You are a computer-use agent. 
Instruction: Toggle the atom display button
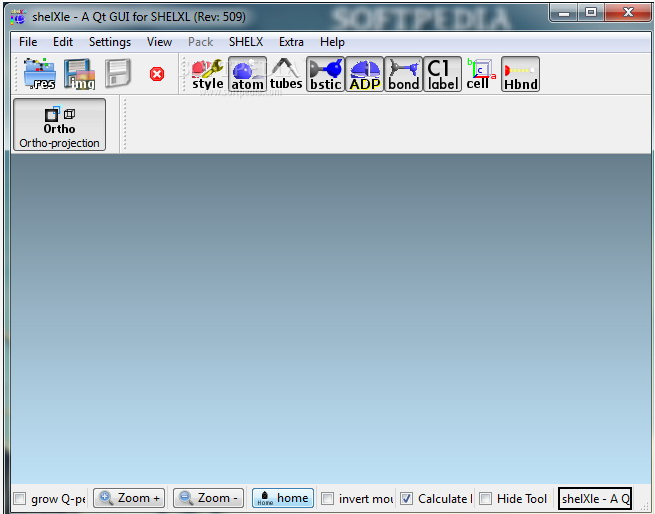[x=247, y=74]
